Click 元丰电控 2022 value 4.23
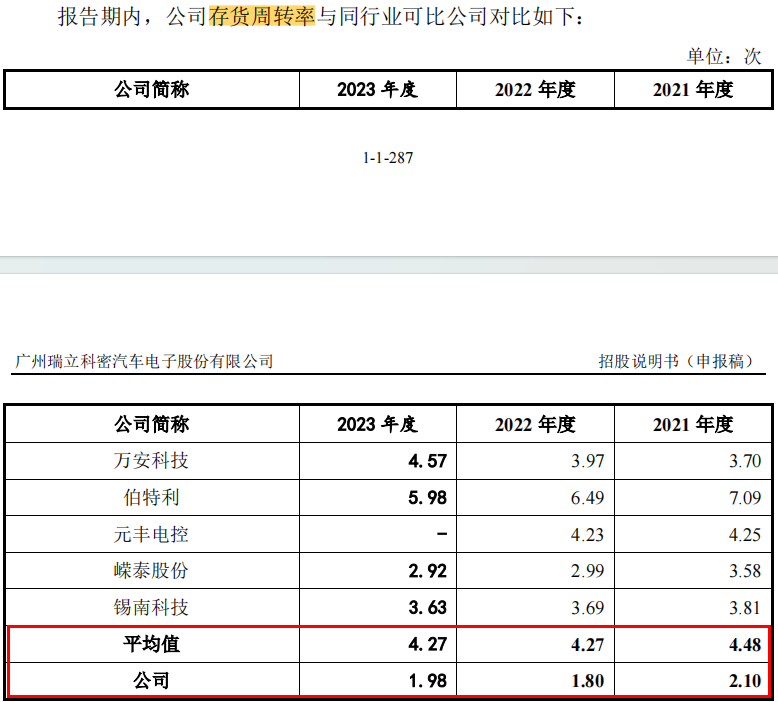The height and width of the screenshot is (702, 778). pyautogui.click(x=587, y=535)
